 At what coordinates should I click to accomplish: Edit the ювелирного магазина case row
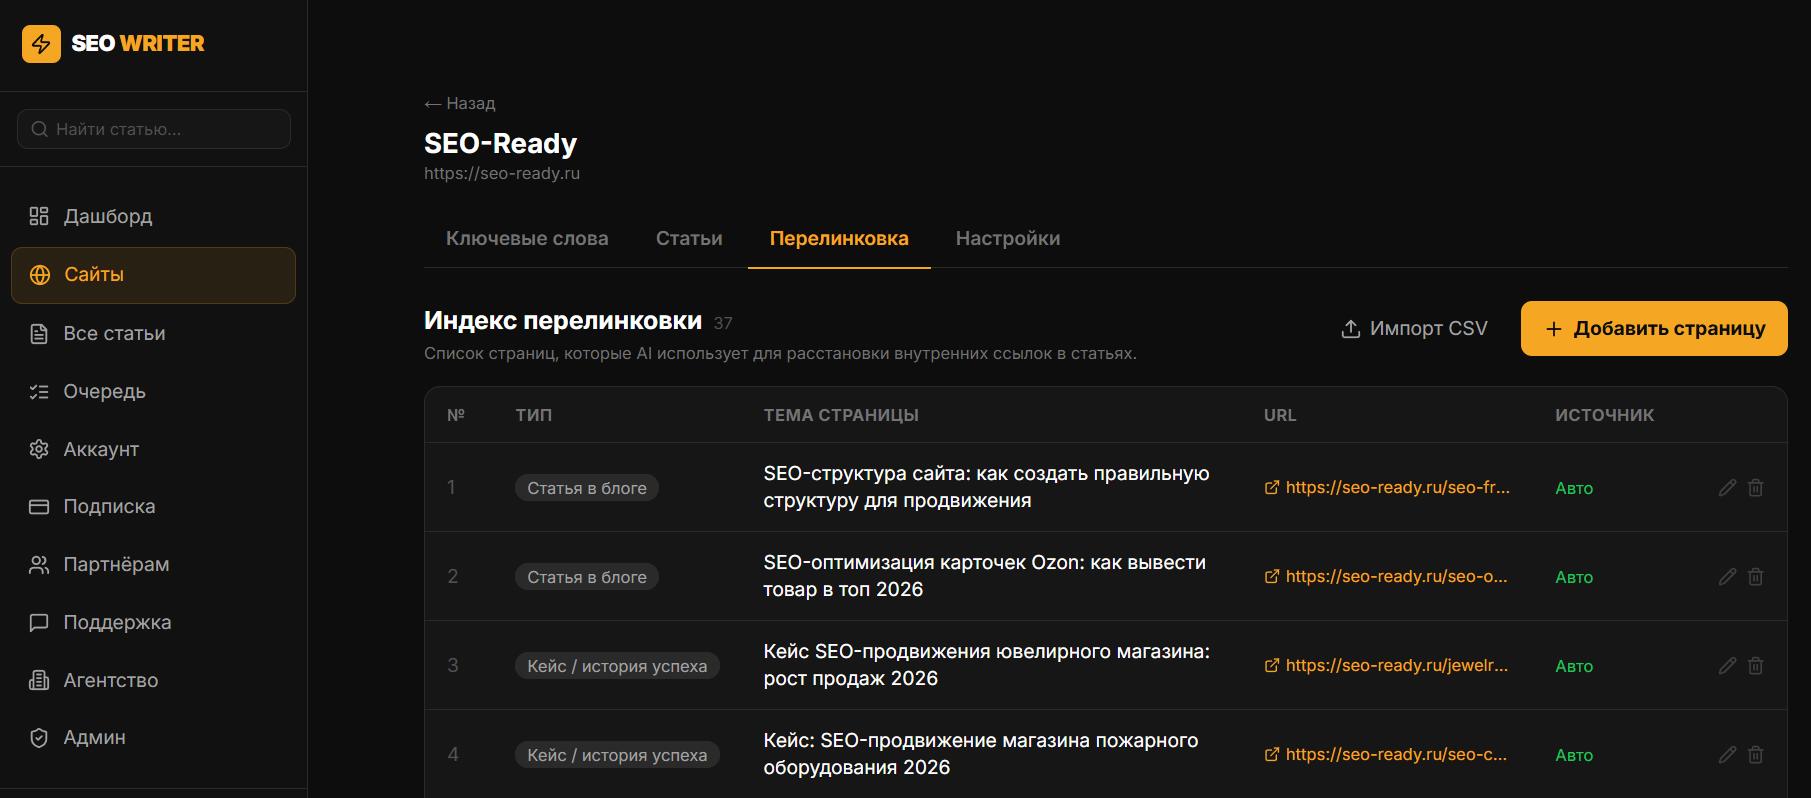(1727, 666)
